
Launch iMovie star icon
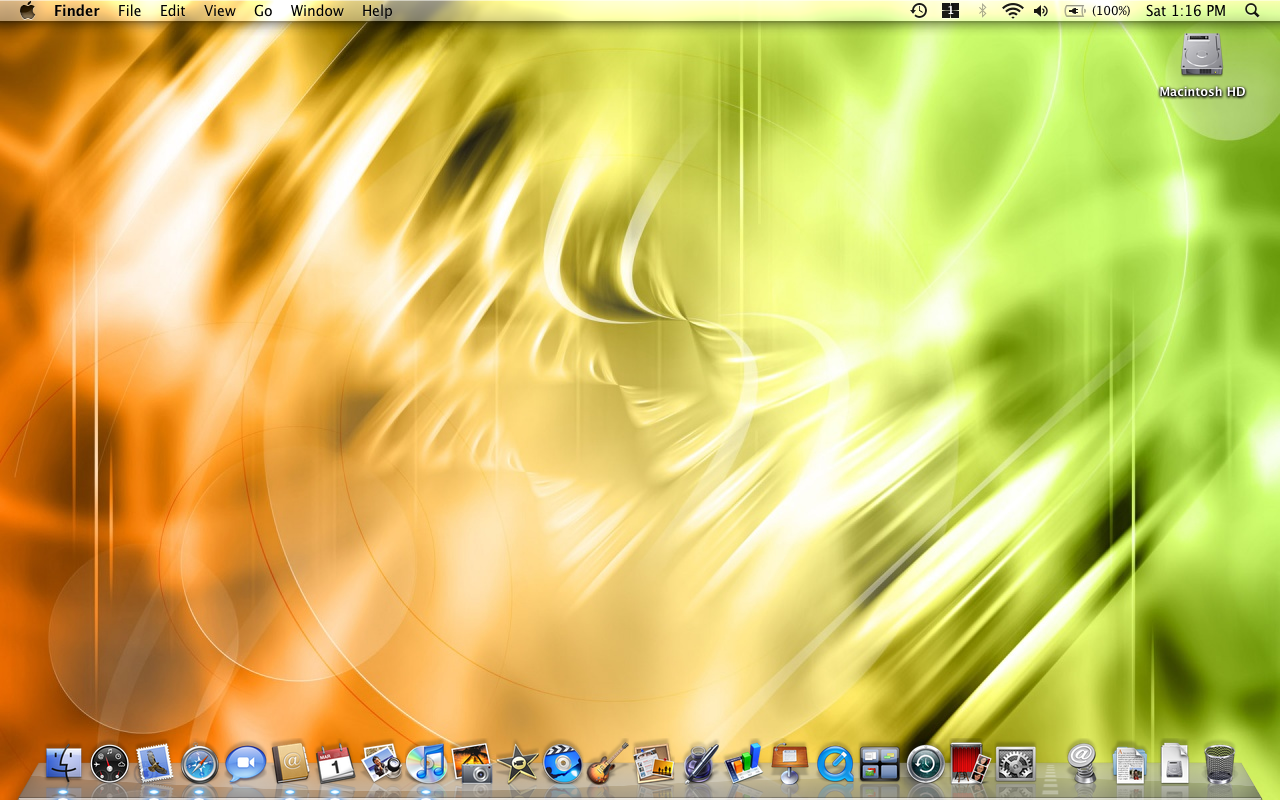pyautogui.click(x=518, y=765)
